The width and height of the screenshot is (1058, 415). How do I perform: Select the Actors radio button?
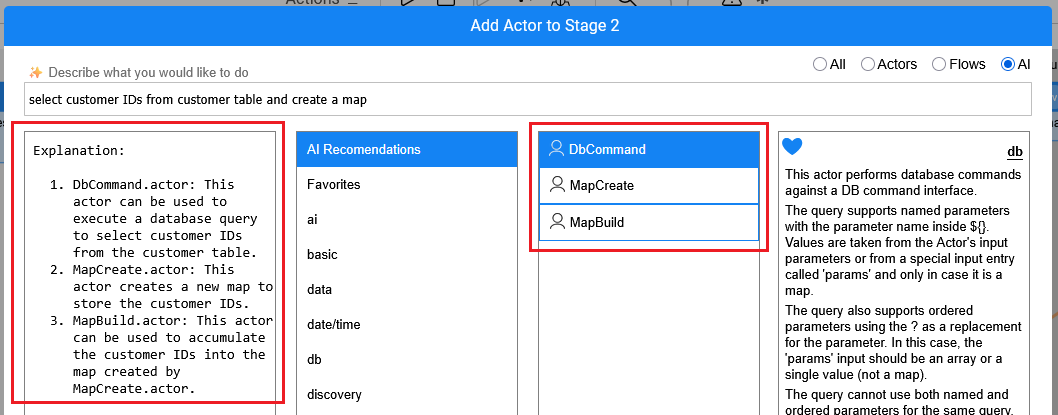tap(867, 64)
